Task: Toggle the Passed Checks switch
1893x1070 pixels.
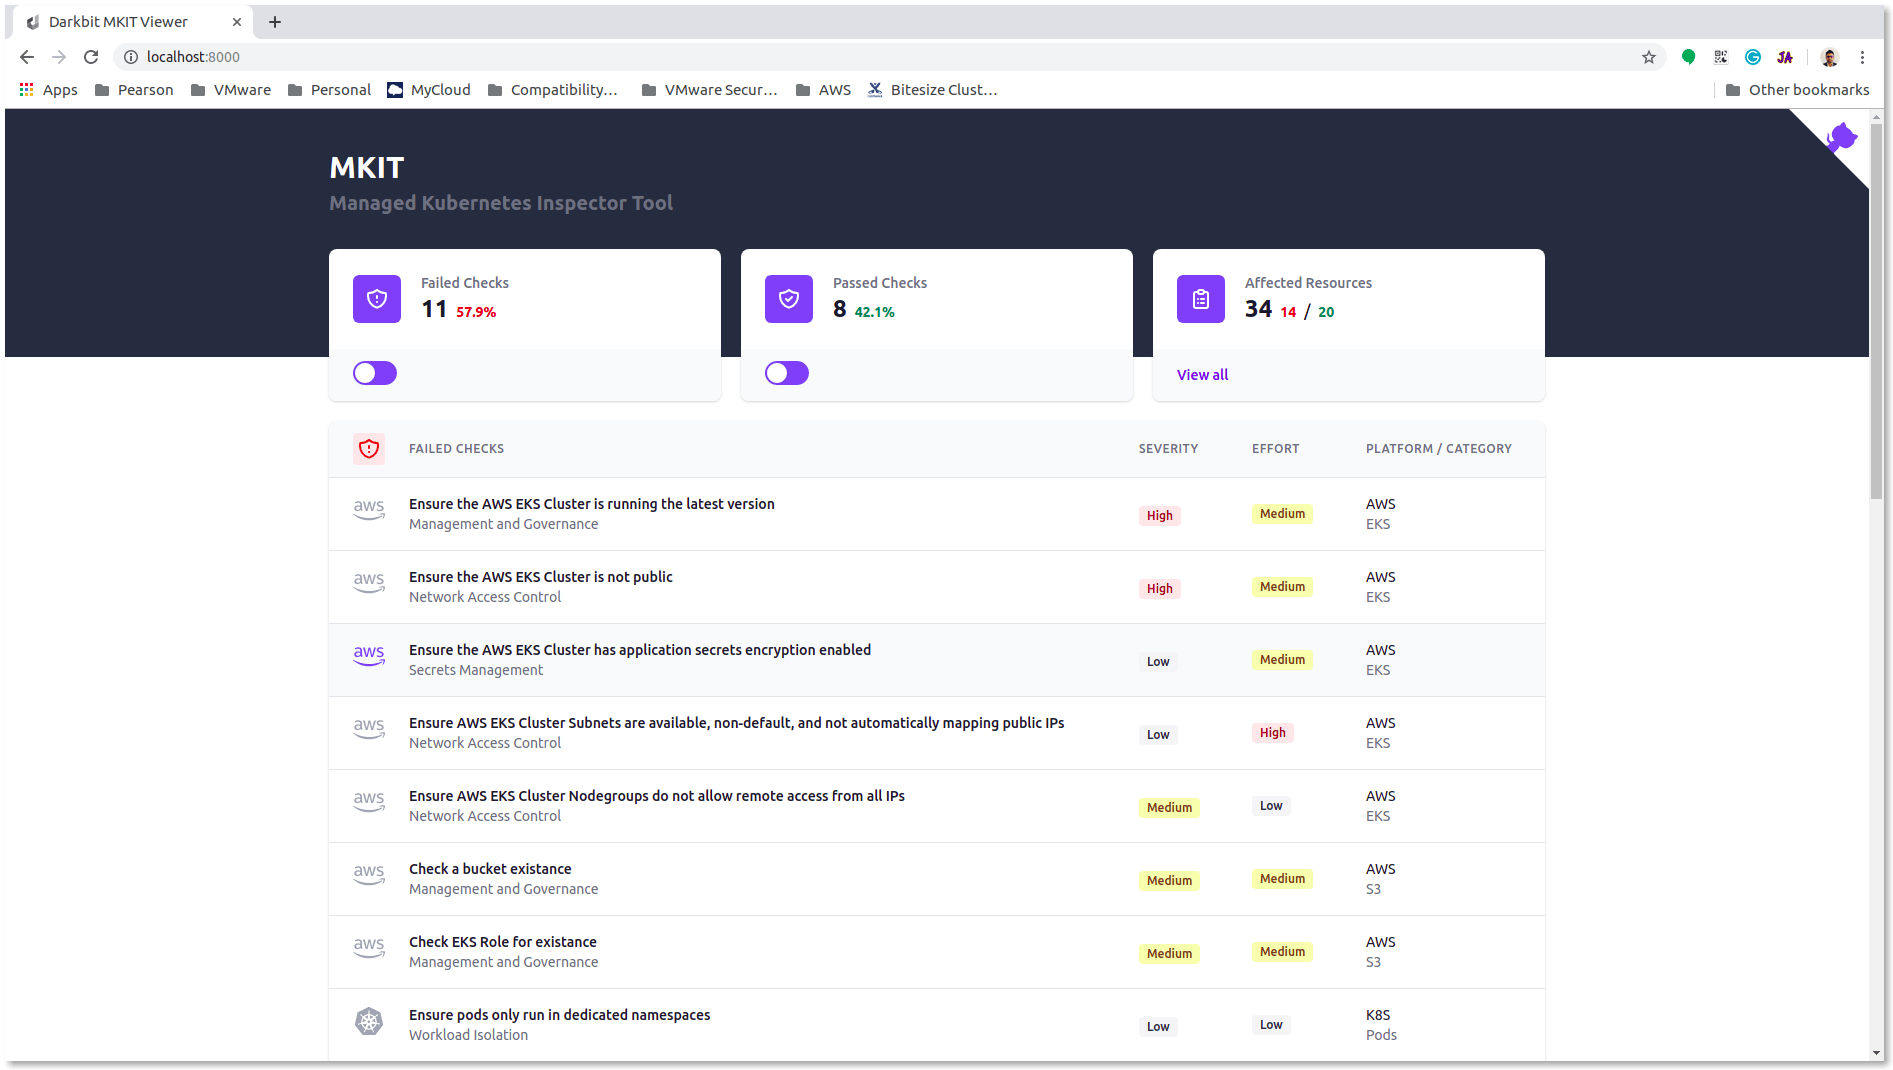Action: point(787,373)
